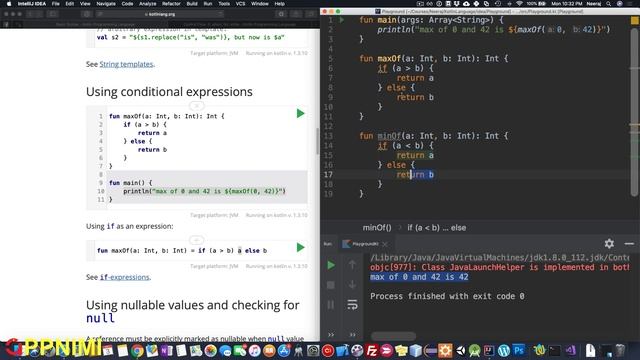Viewport: 640px width, 360px height.
Task: Open Visual Studio from the dock
Action: pyautogui.click(x=570, y=351)
